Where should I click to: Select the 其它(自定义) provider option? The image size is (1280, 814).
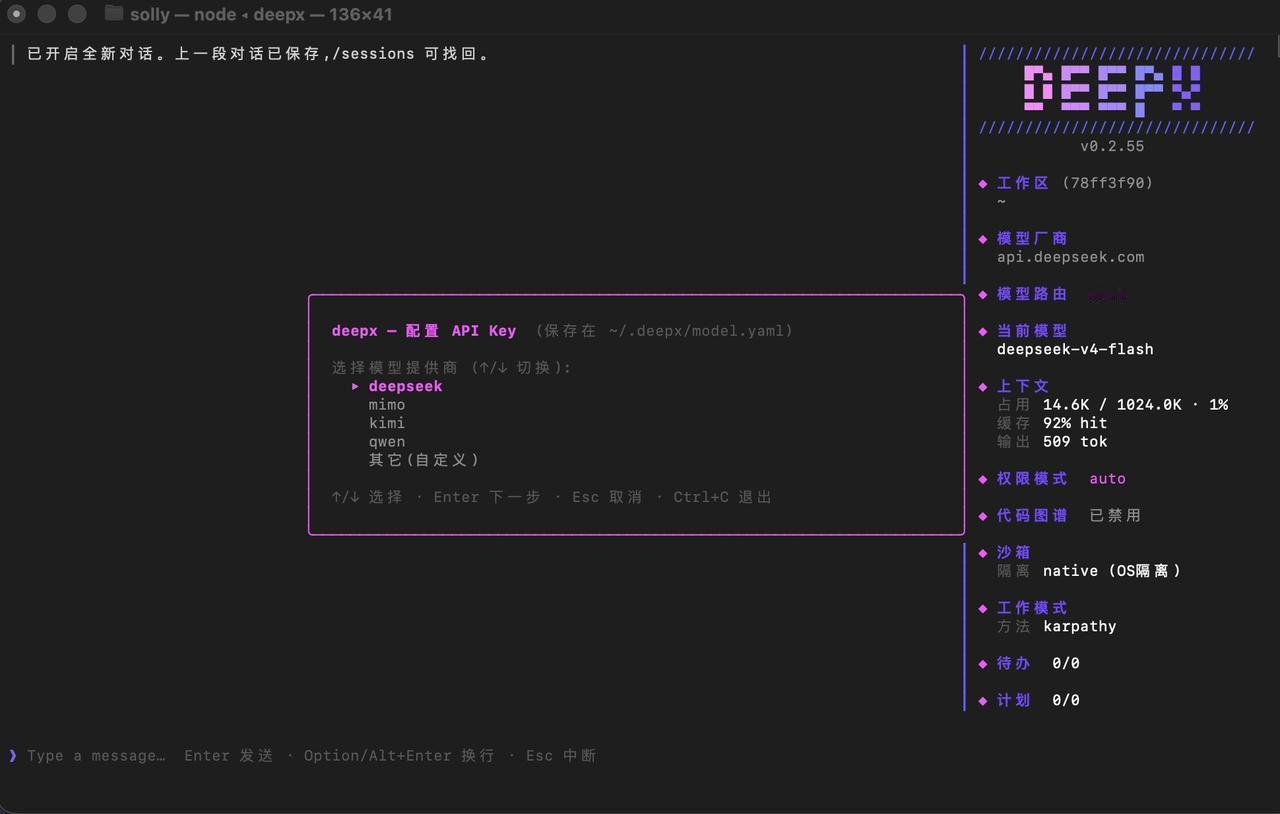tap(424, 460)
